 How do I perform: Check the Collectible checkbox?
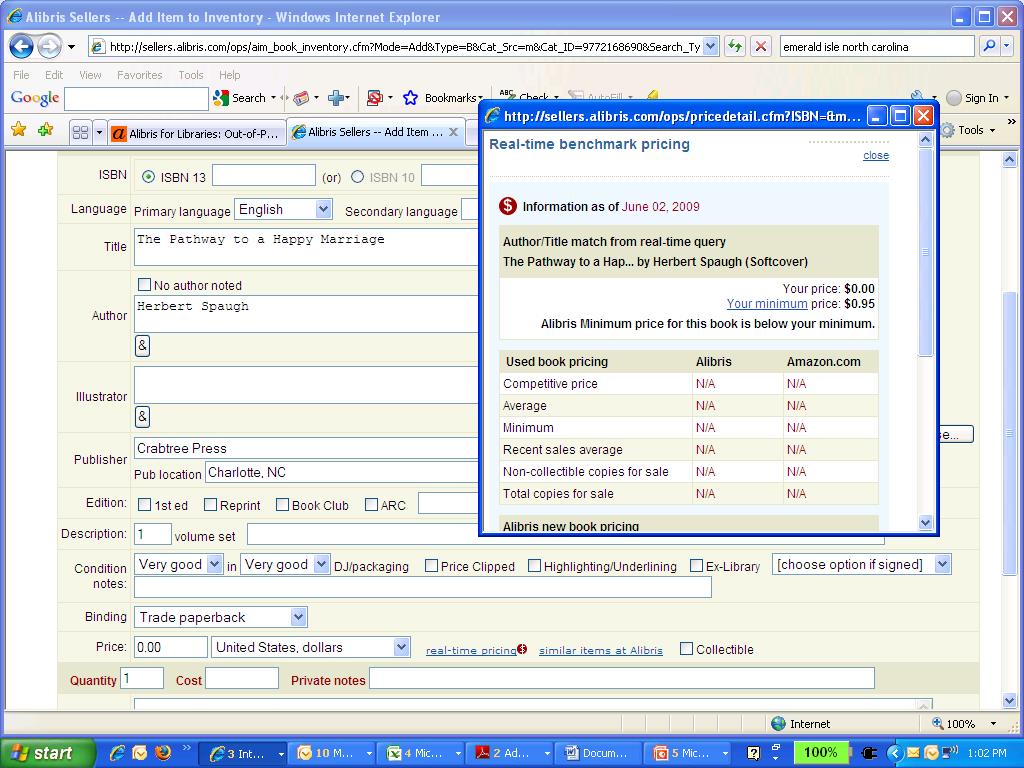click(x=686, y=648)
